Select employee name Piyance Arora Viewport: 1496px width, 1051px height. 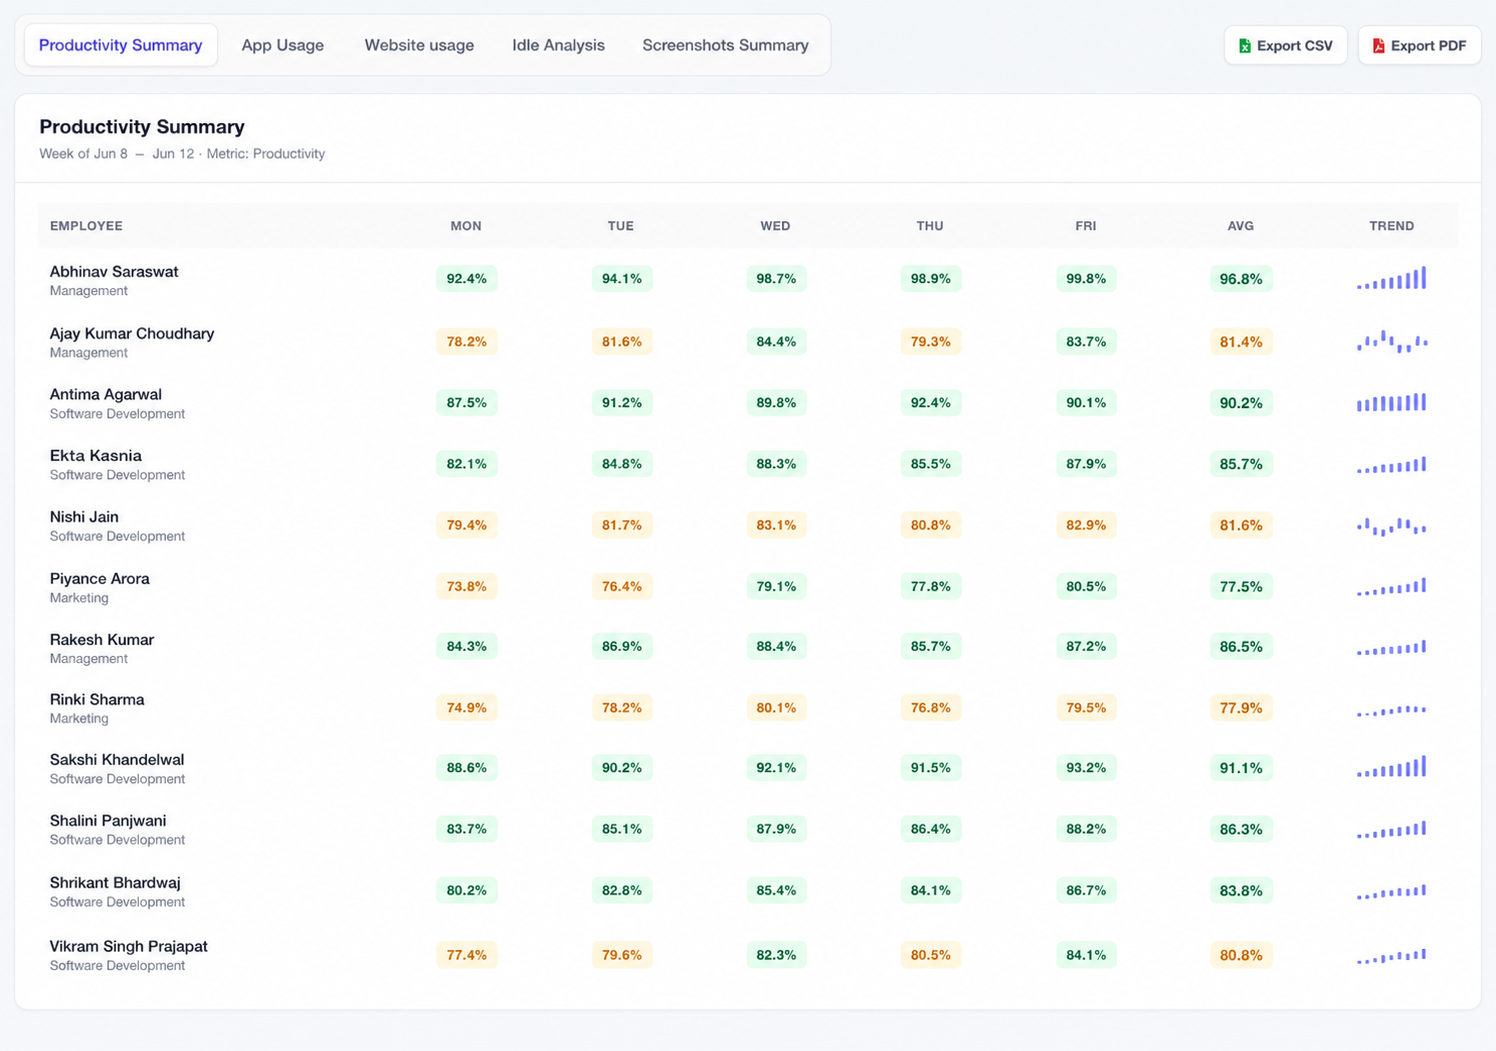[x=100, y=579]
